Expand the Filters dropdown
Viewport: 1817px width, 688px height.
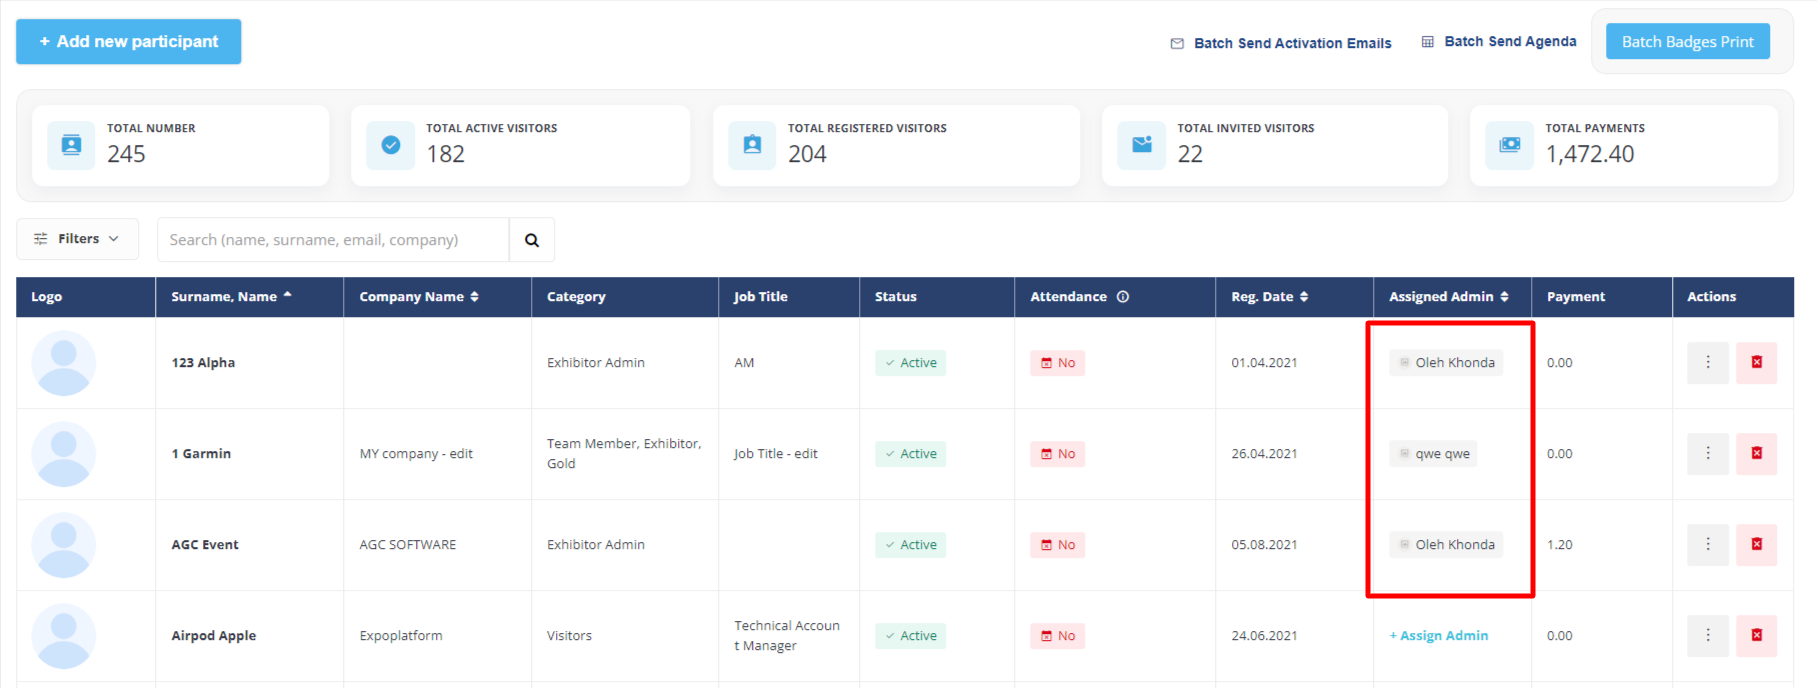[x=77, y=239]
